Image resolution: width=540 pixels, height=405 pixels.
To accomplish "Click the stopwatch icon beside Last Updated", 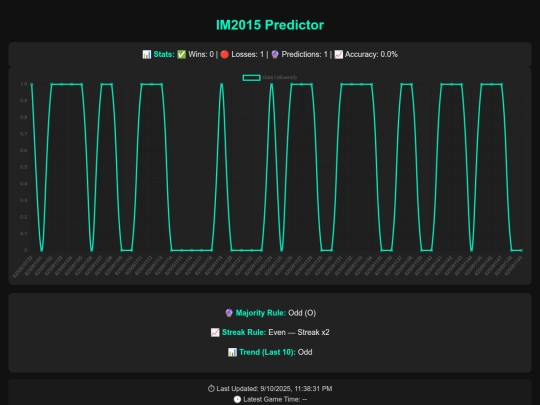I will (x=211, y=388).
